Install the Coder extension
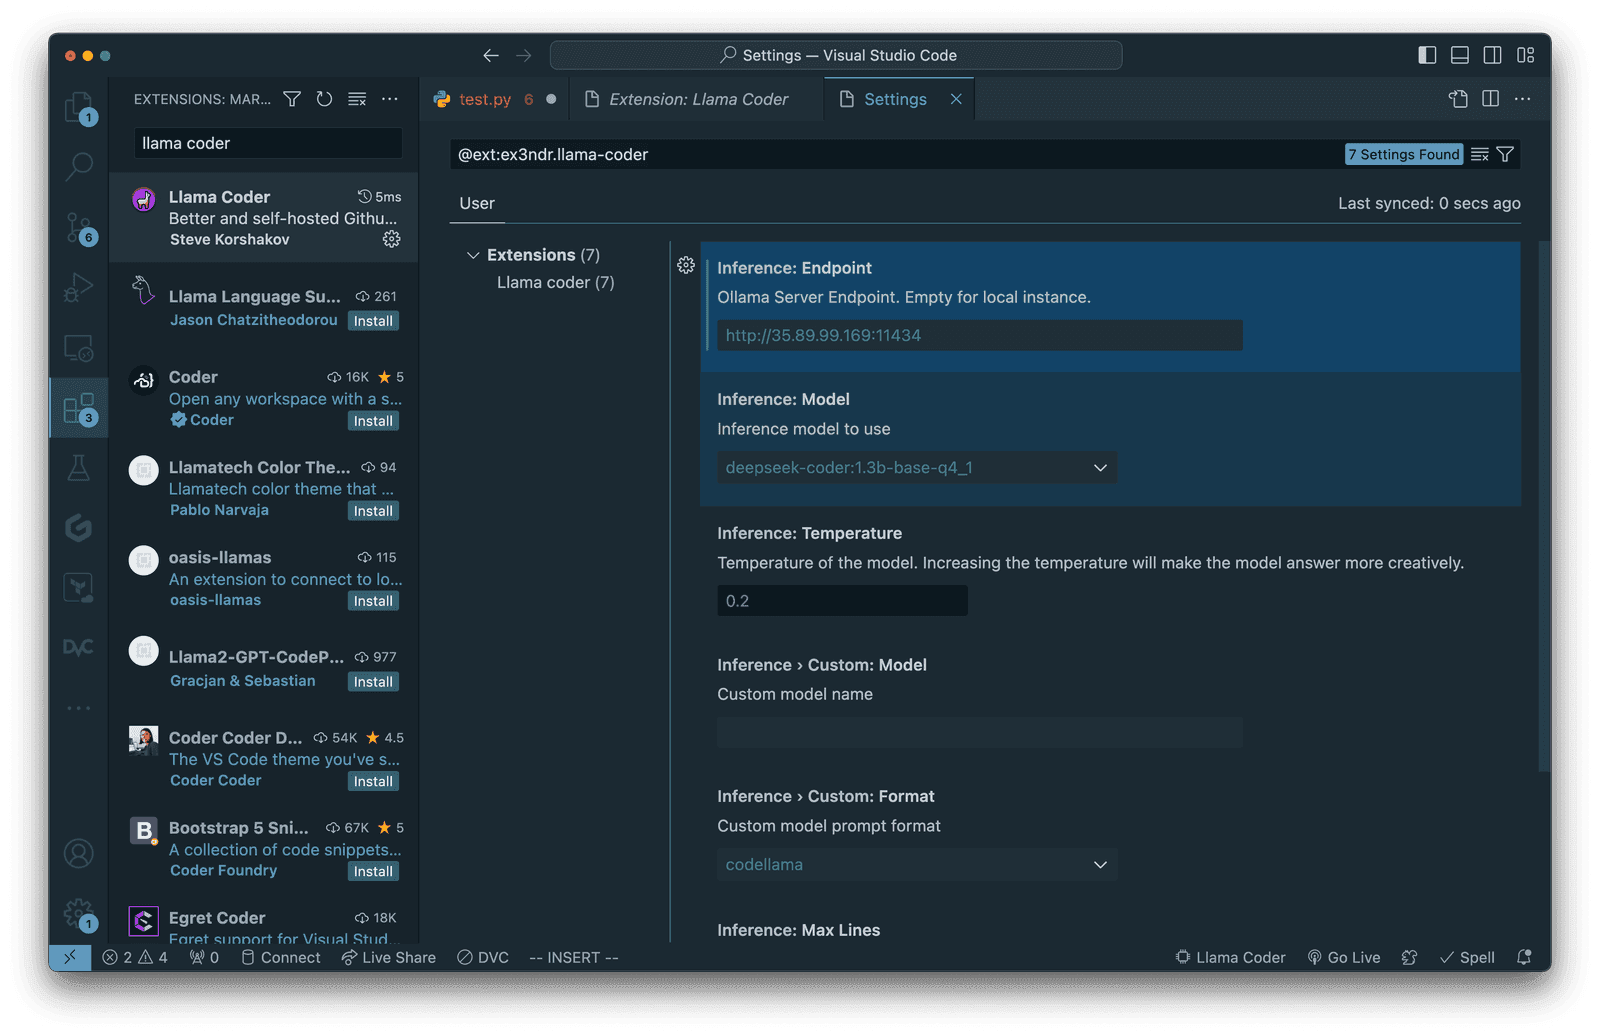 [x=373, y=421]
